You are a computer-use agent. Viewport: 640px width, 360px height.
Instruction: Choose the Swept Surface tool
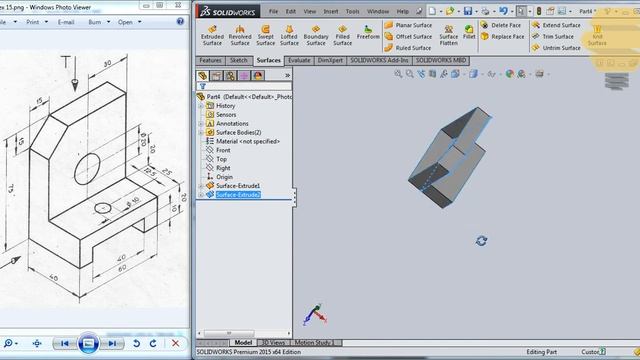265,35
